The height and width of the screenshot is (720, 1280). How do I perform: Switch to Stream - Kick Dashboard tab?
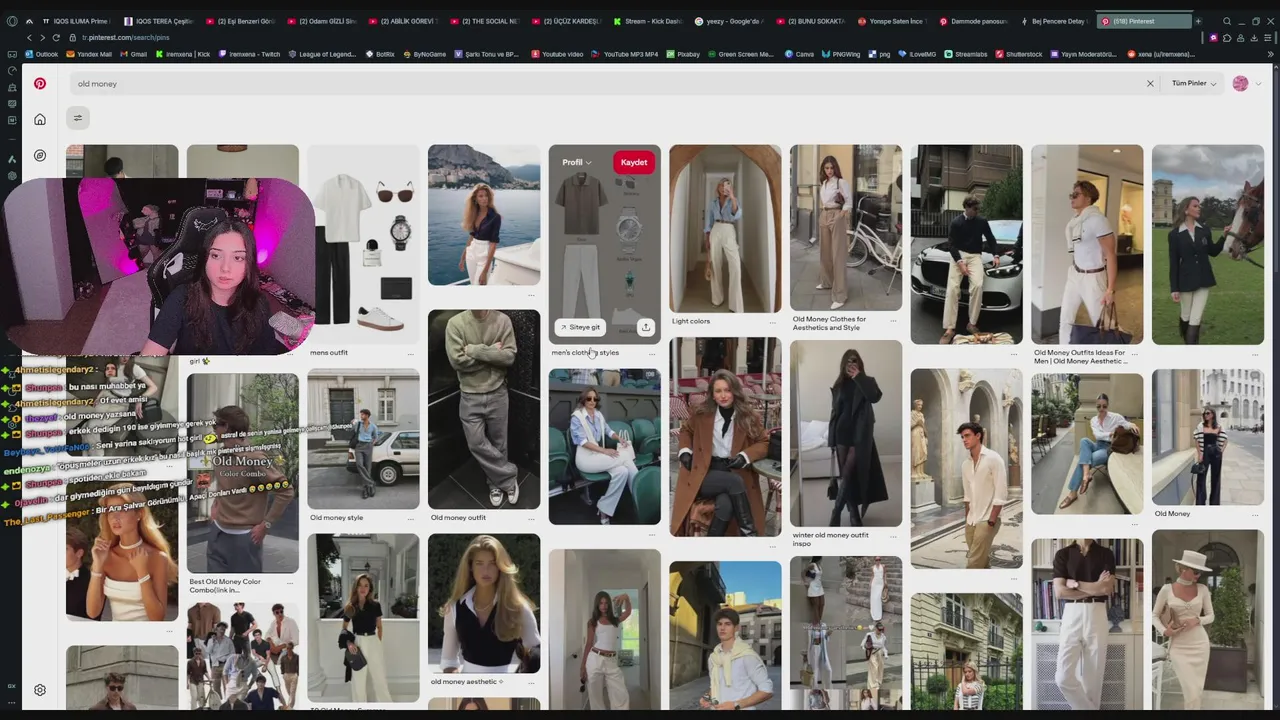(x=650, y=21)
